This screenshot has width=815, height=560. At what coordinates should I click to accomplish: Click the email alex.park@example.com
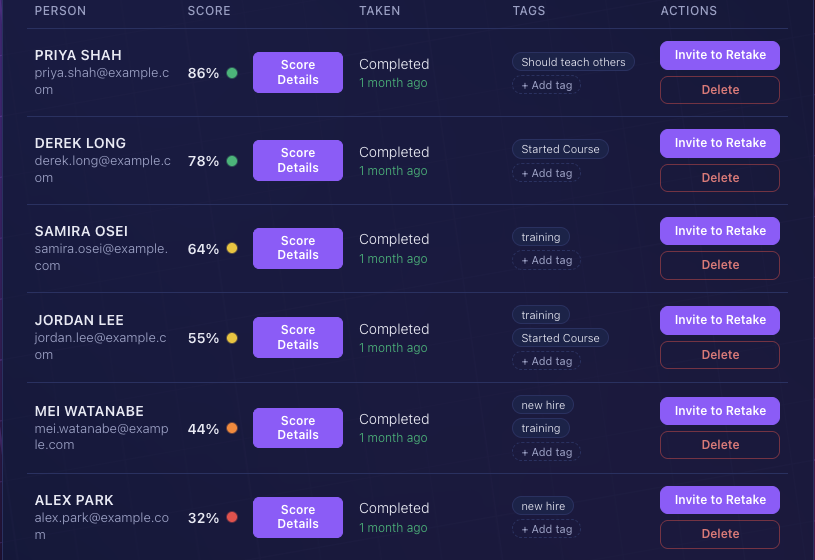pos(102,526)
